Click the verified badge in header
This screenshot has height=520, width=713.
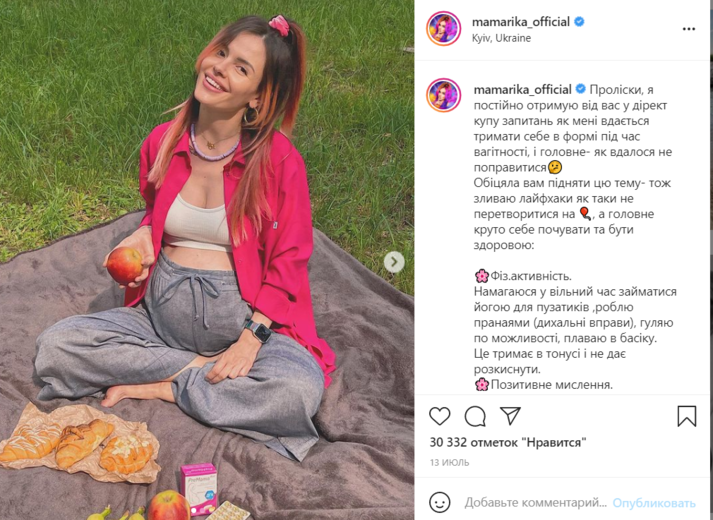pyautogui.click(x=579, y=21)
